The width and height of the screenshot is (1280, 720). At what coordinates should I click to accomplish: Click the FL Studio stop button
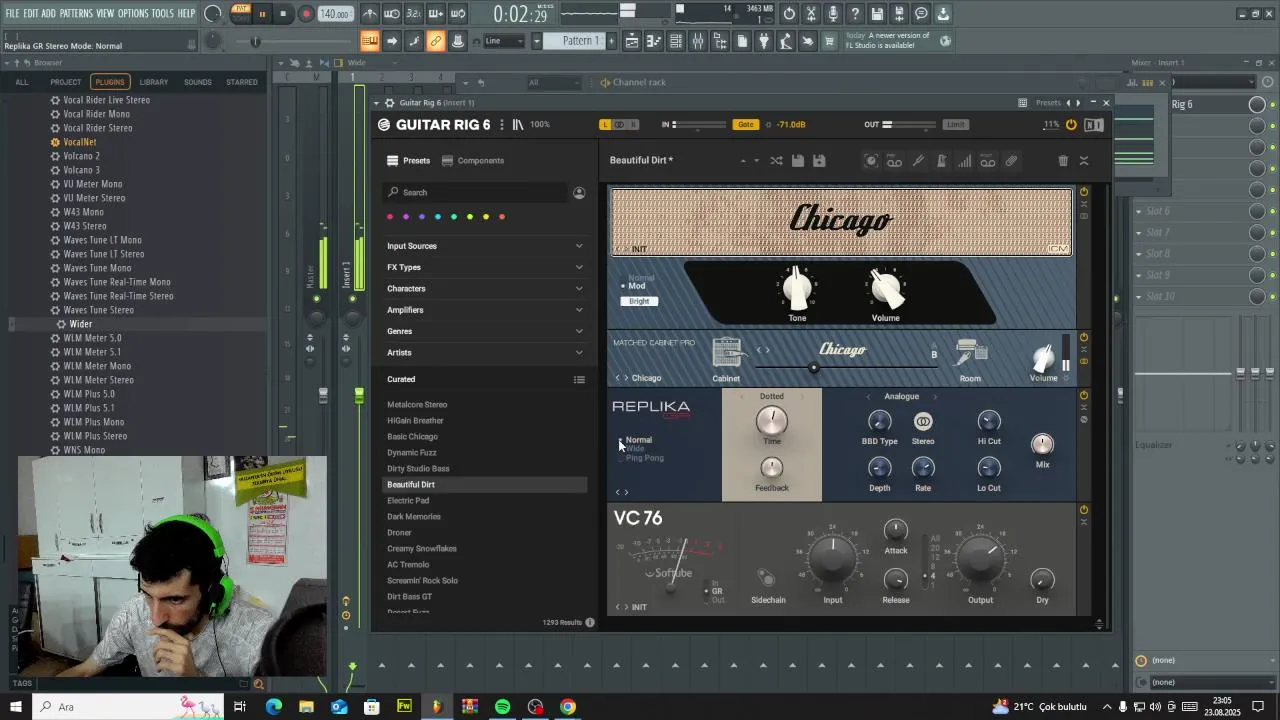click(284, 14)
